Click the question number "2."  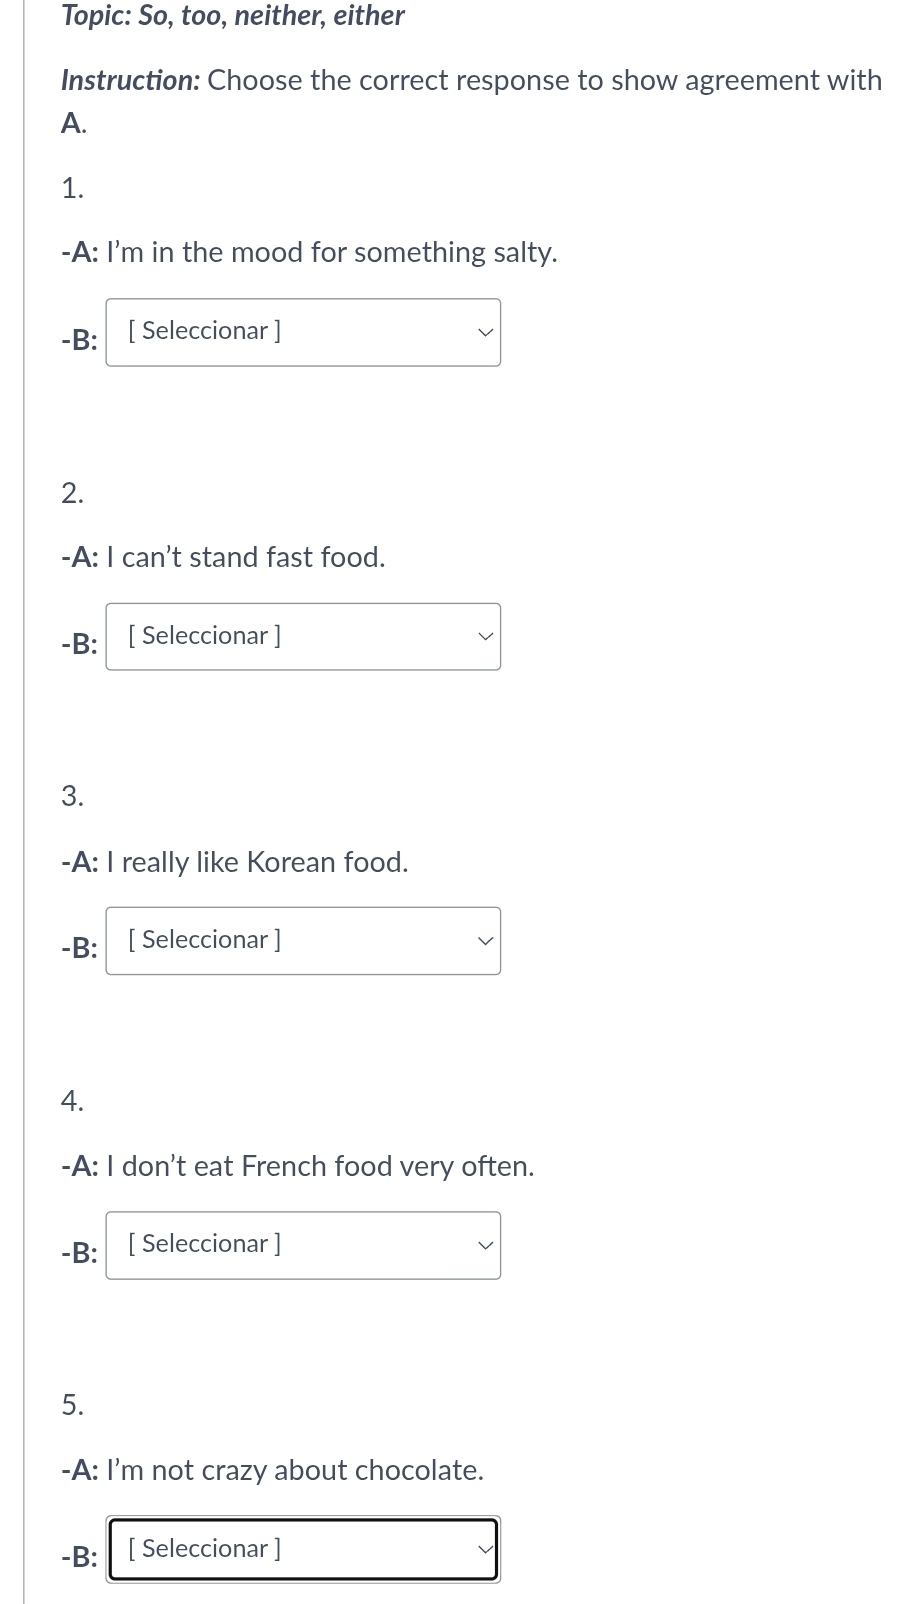click(x=72, y=492)
